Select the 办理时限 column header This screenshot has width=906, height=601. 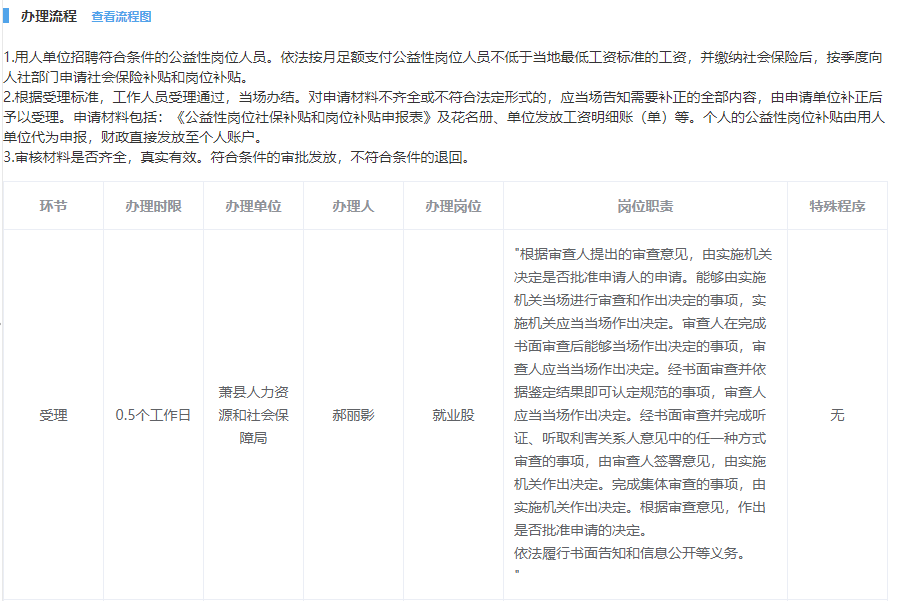[153, 206]
